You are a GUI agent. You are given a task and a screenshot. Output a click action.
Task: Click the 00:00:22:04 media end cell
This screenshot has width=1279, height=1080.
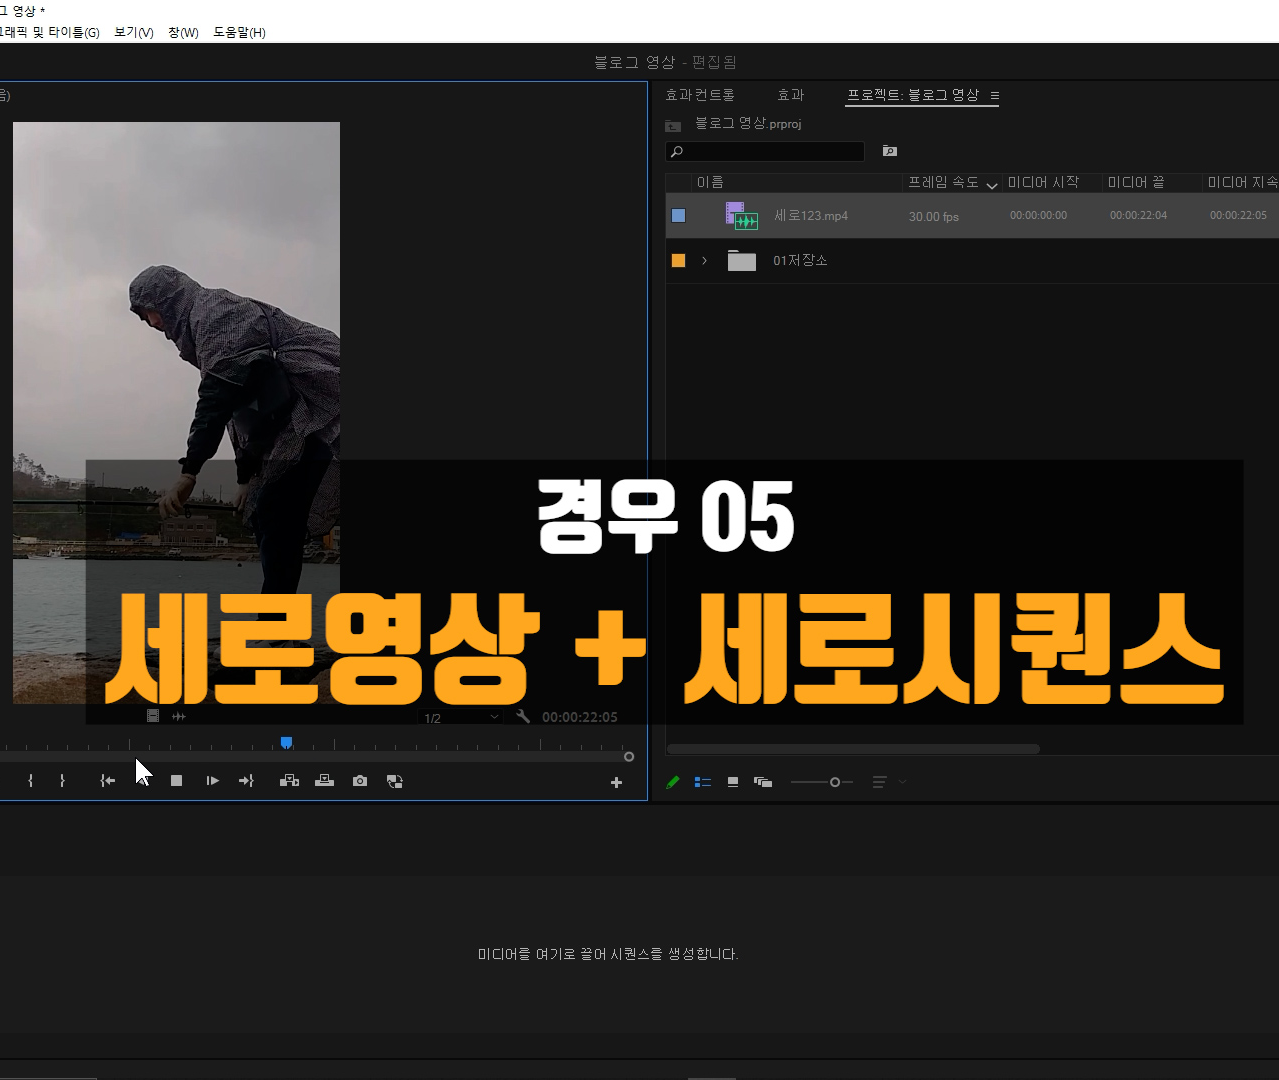1138,215
